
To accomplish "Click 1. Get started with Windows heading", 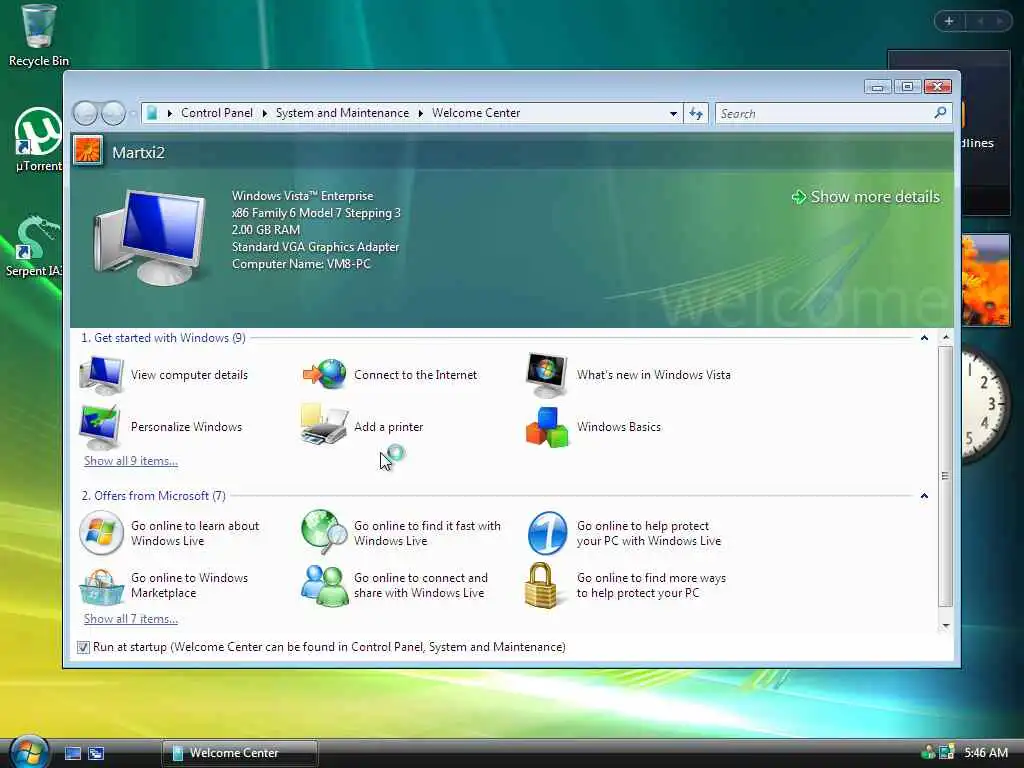I will (x=163, y=338).
